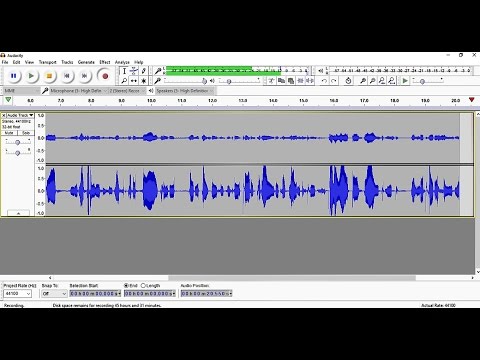480x360 pixels.
Task: Click the selection End time field
Action: 150,294
